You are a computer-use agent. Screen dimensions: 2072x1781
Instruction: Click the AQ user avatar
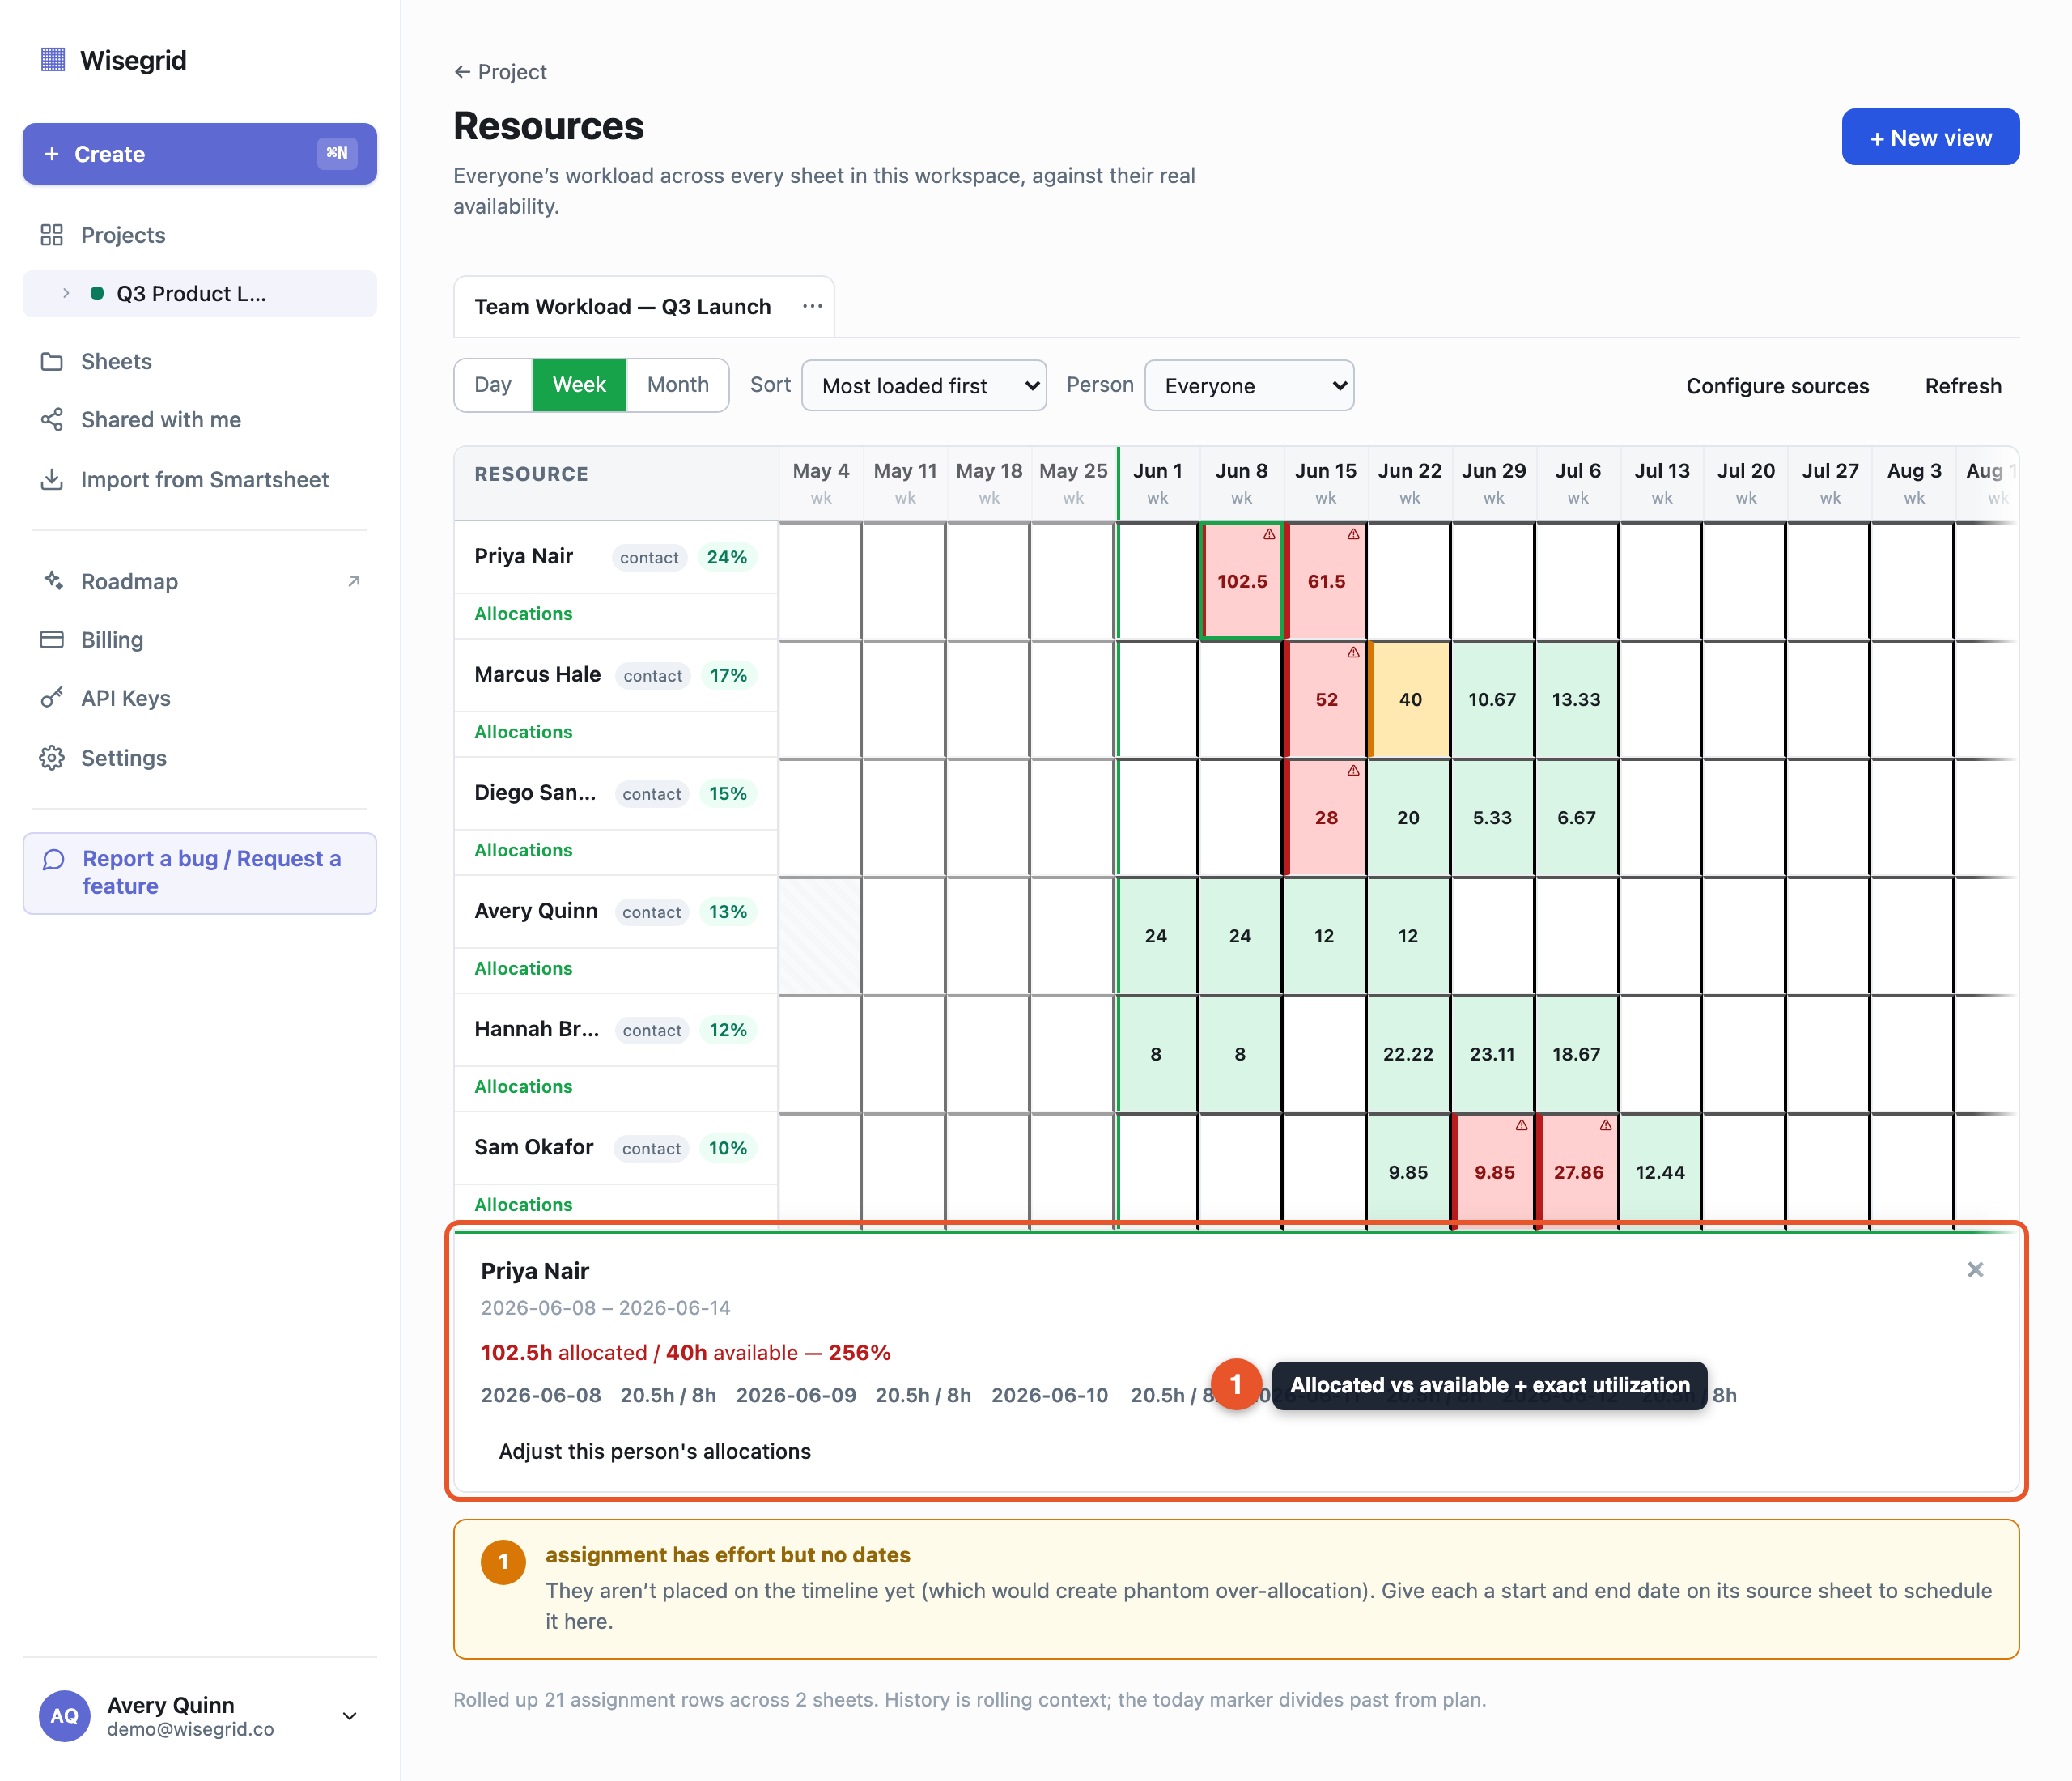[65, 1715]
